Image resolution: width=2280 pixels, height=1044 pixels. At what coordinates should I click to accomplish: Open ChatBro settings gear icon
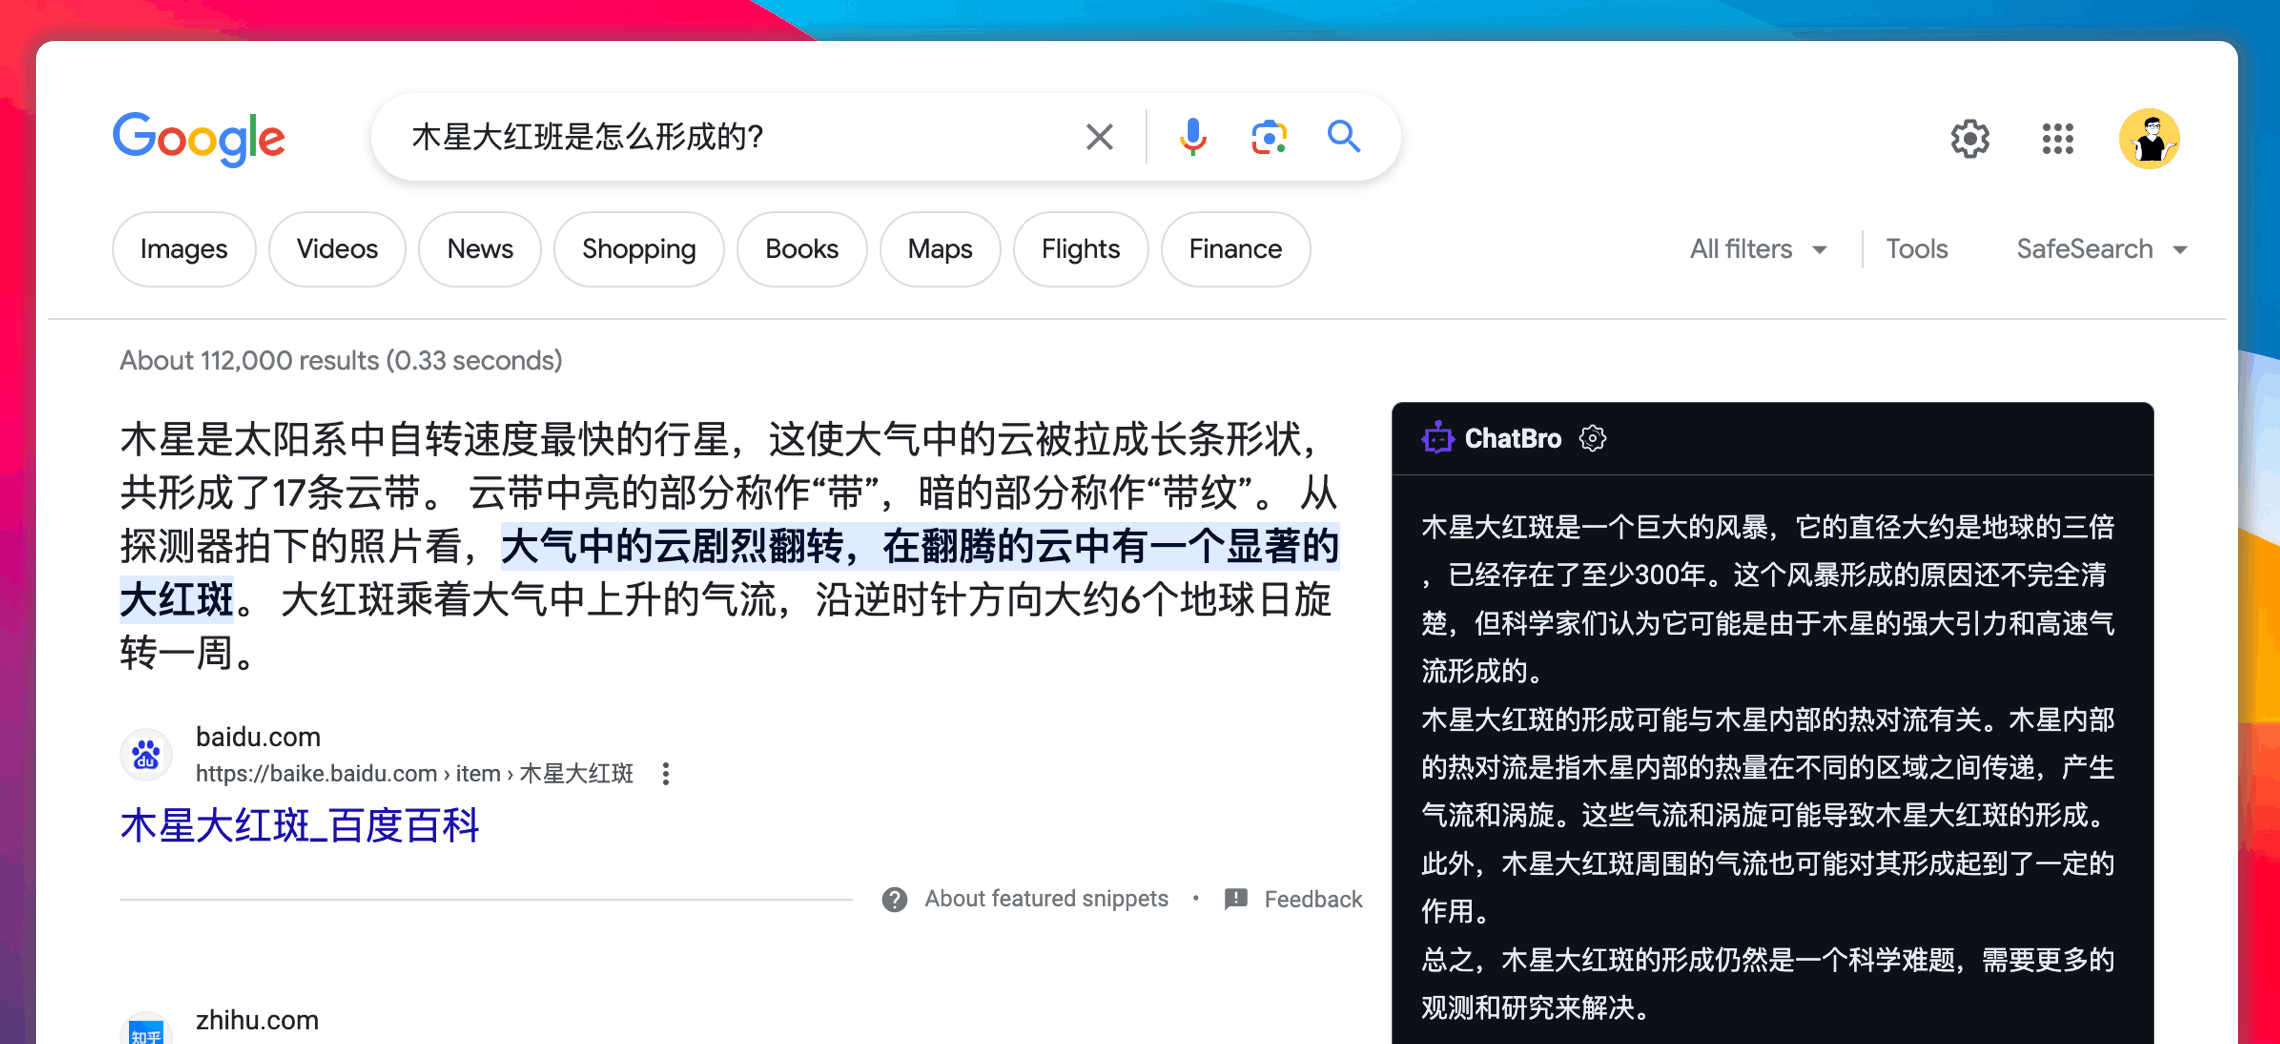click(x=1593, y=438)
